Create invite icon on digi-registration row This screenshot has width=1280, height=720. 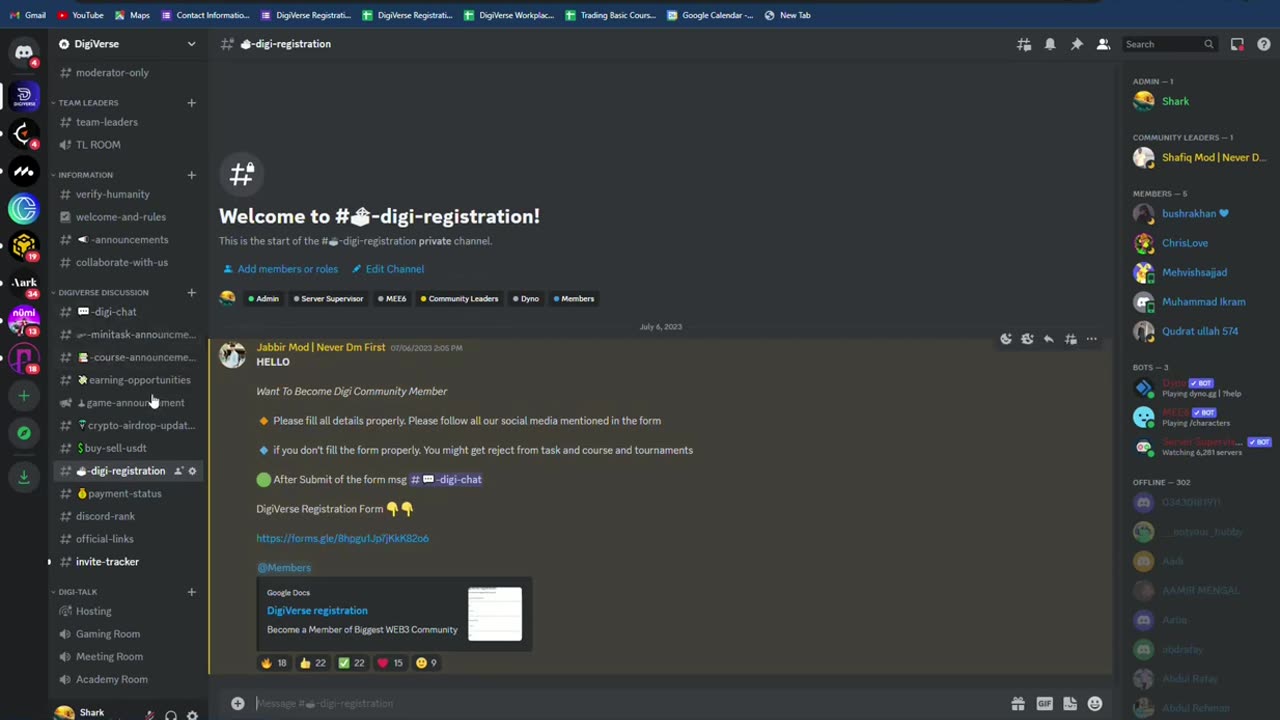(x=179, y=471)
